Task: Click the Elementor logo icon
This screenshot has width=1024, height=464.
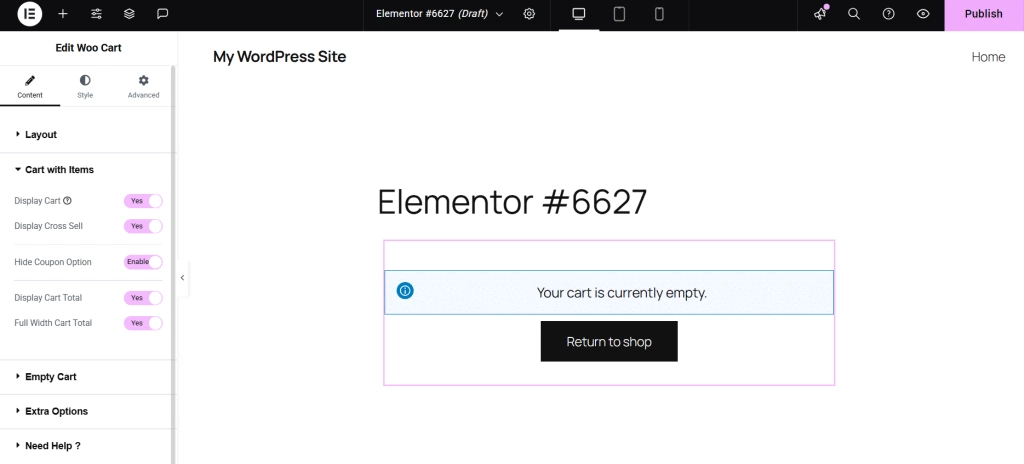Action: click(x=30, y=14)
